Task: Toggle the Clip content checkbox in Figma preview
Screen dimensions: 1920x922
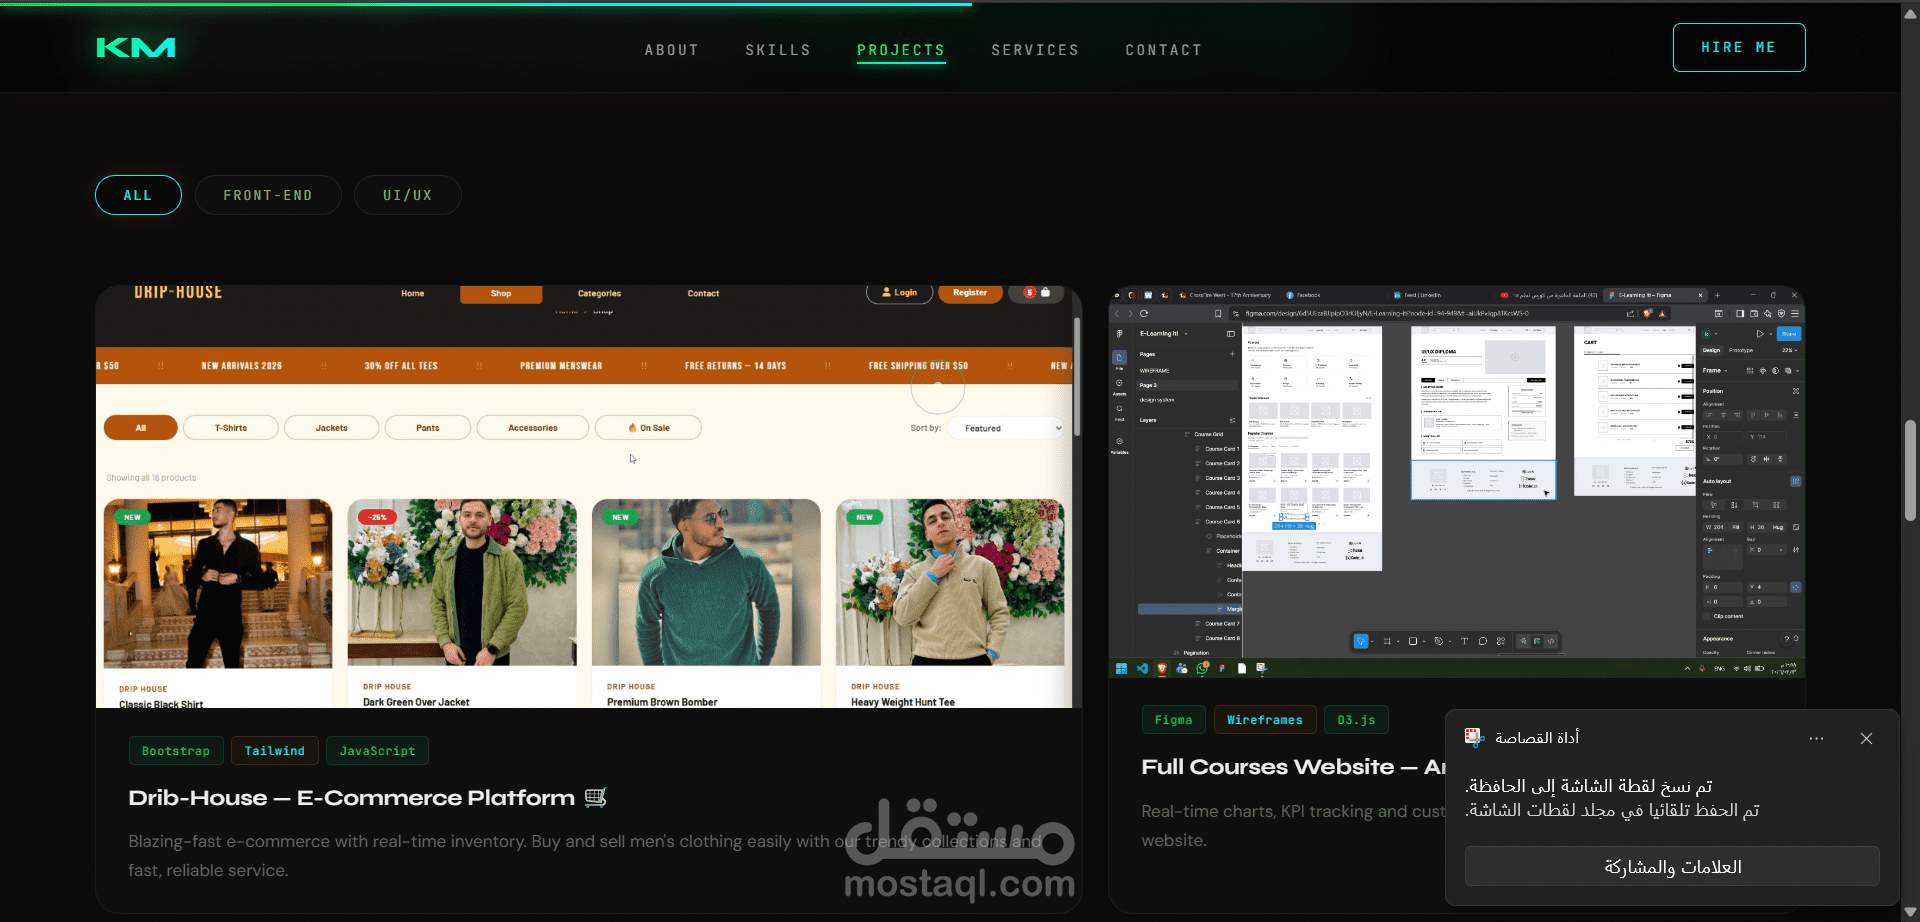Action: (x=1708, y=616)
